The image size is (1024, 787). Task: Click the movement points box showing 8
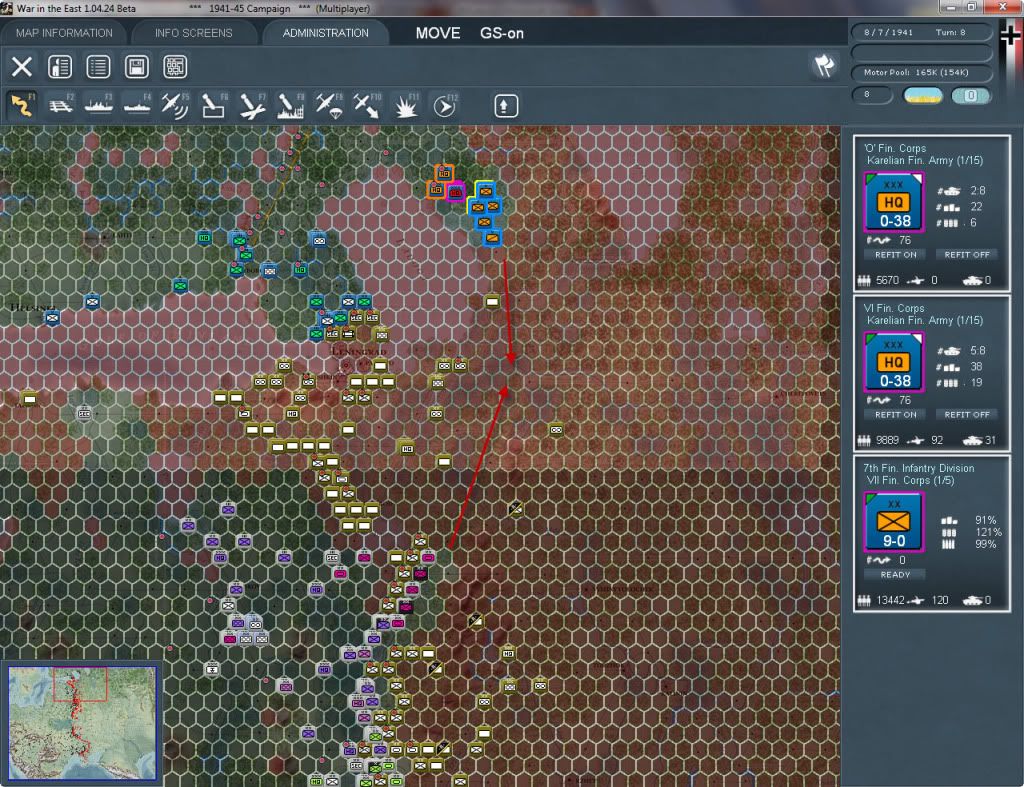(872, 95)
